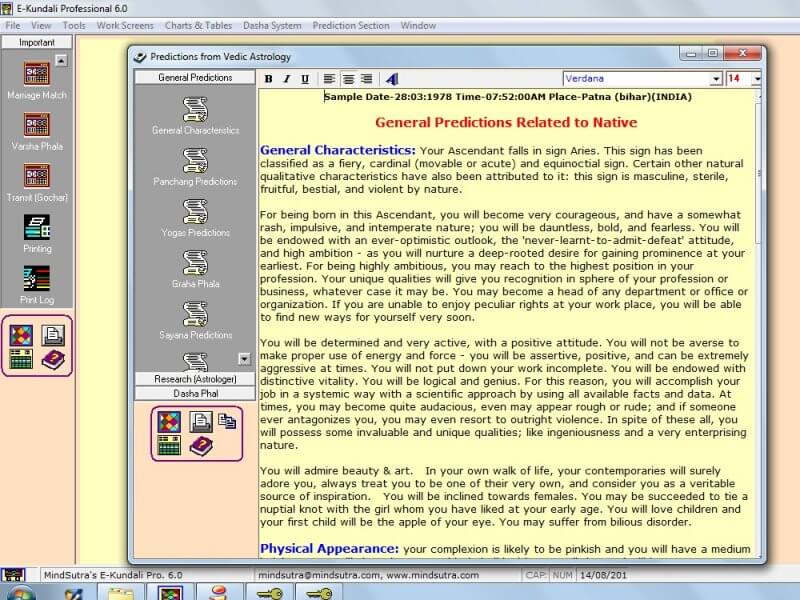Align text right
Viewport: 800px width, 600px height.
click(x=366, y=79)
